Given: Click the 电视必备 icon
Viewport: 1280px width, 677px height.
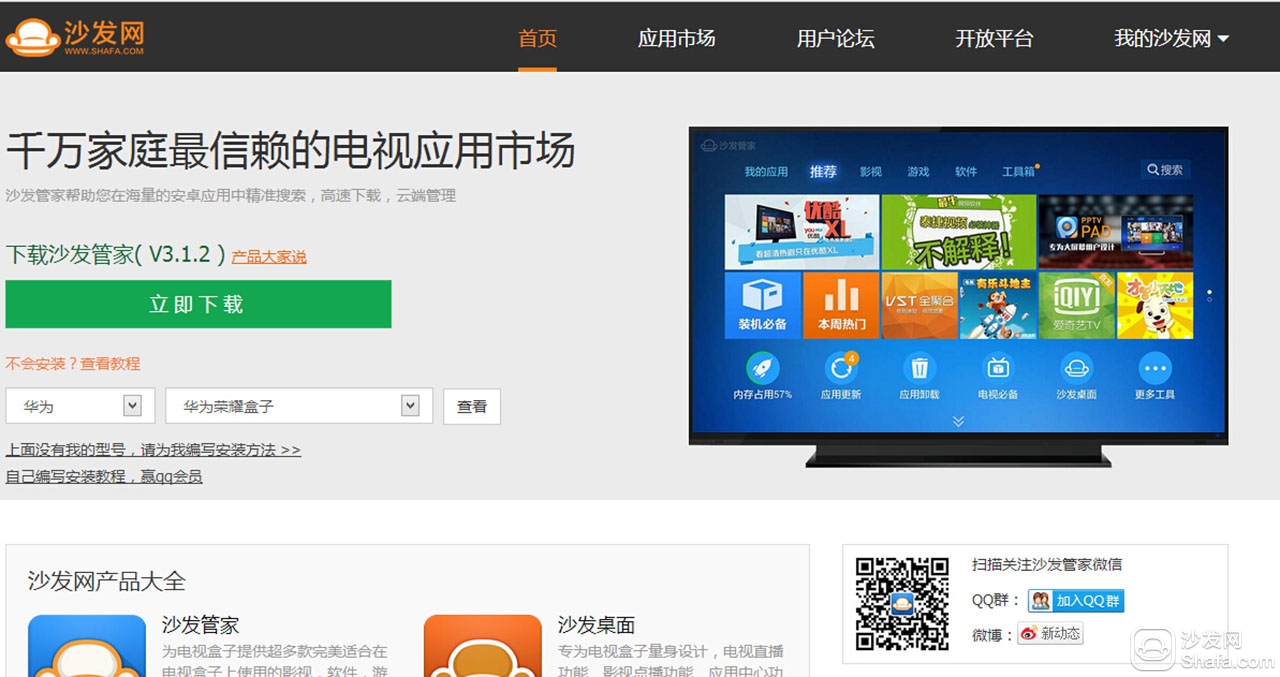Looking at the screenshot, I should coord(997,368).
